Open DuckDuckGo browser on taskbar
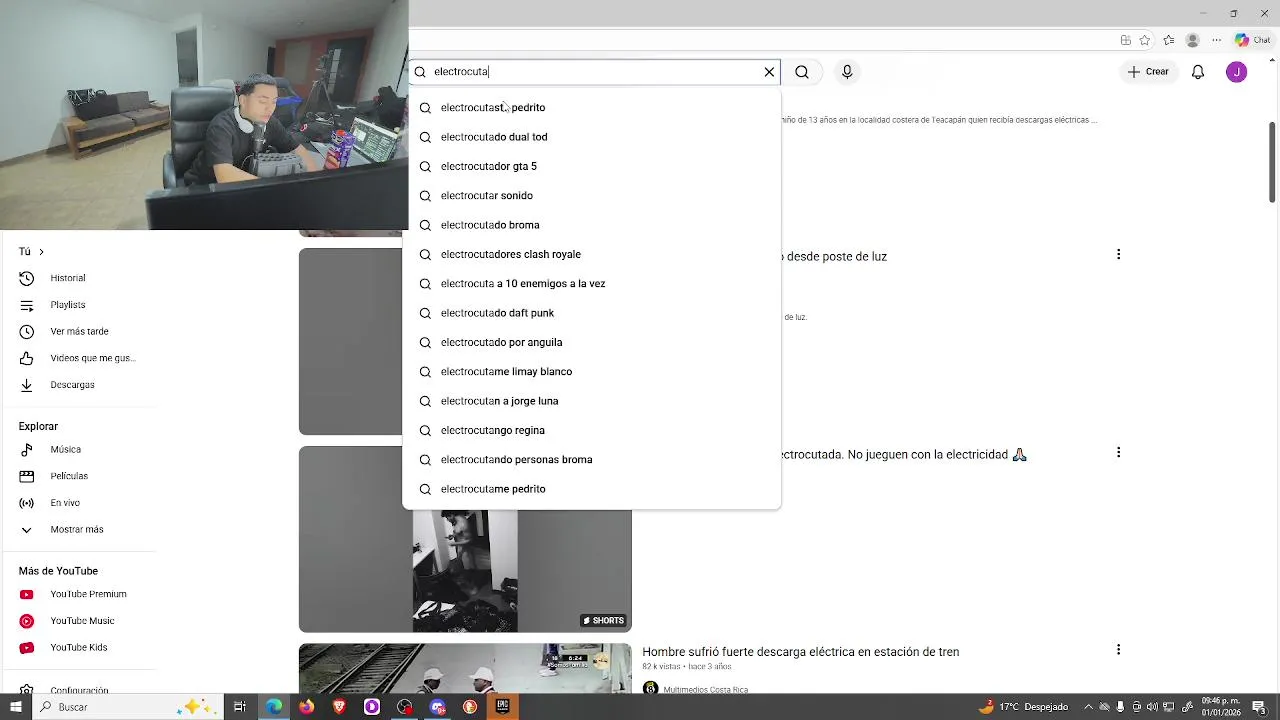The height and width of the screenshot is (720, 1280). [470, 707]
